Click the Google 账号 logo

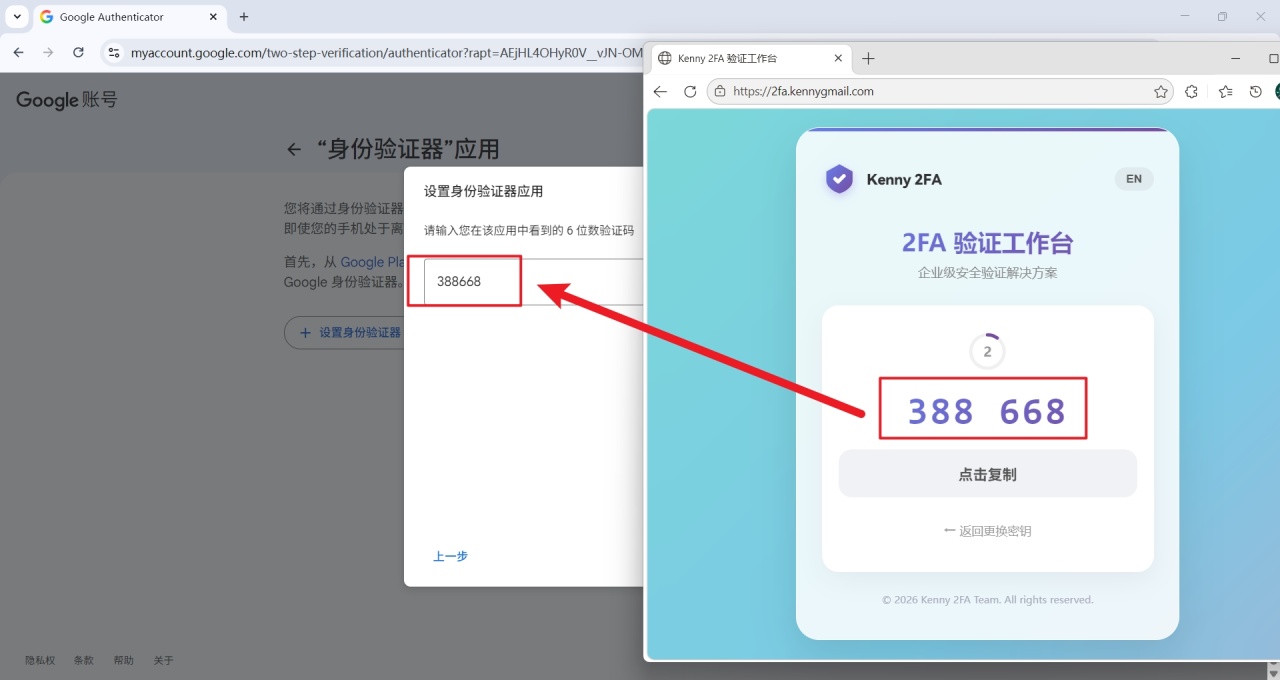click(x=66, y=100)
